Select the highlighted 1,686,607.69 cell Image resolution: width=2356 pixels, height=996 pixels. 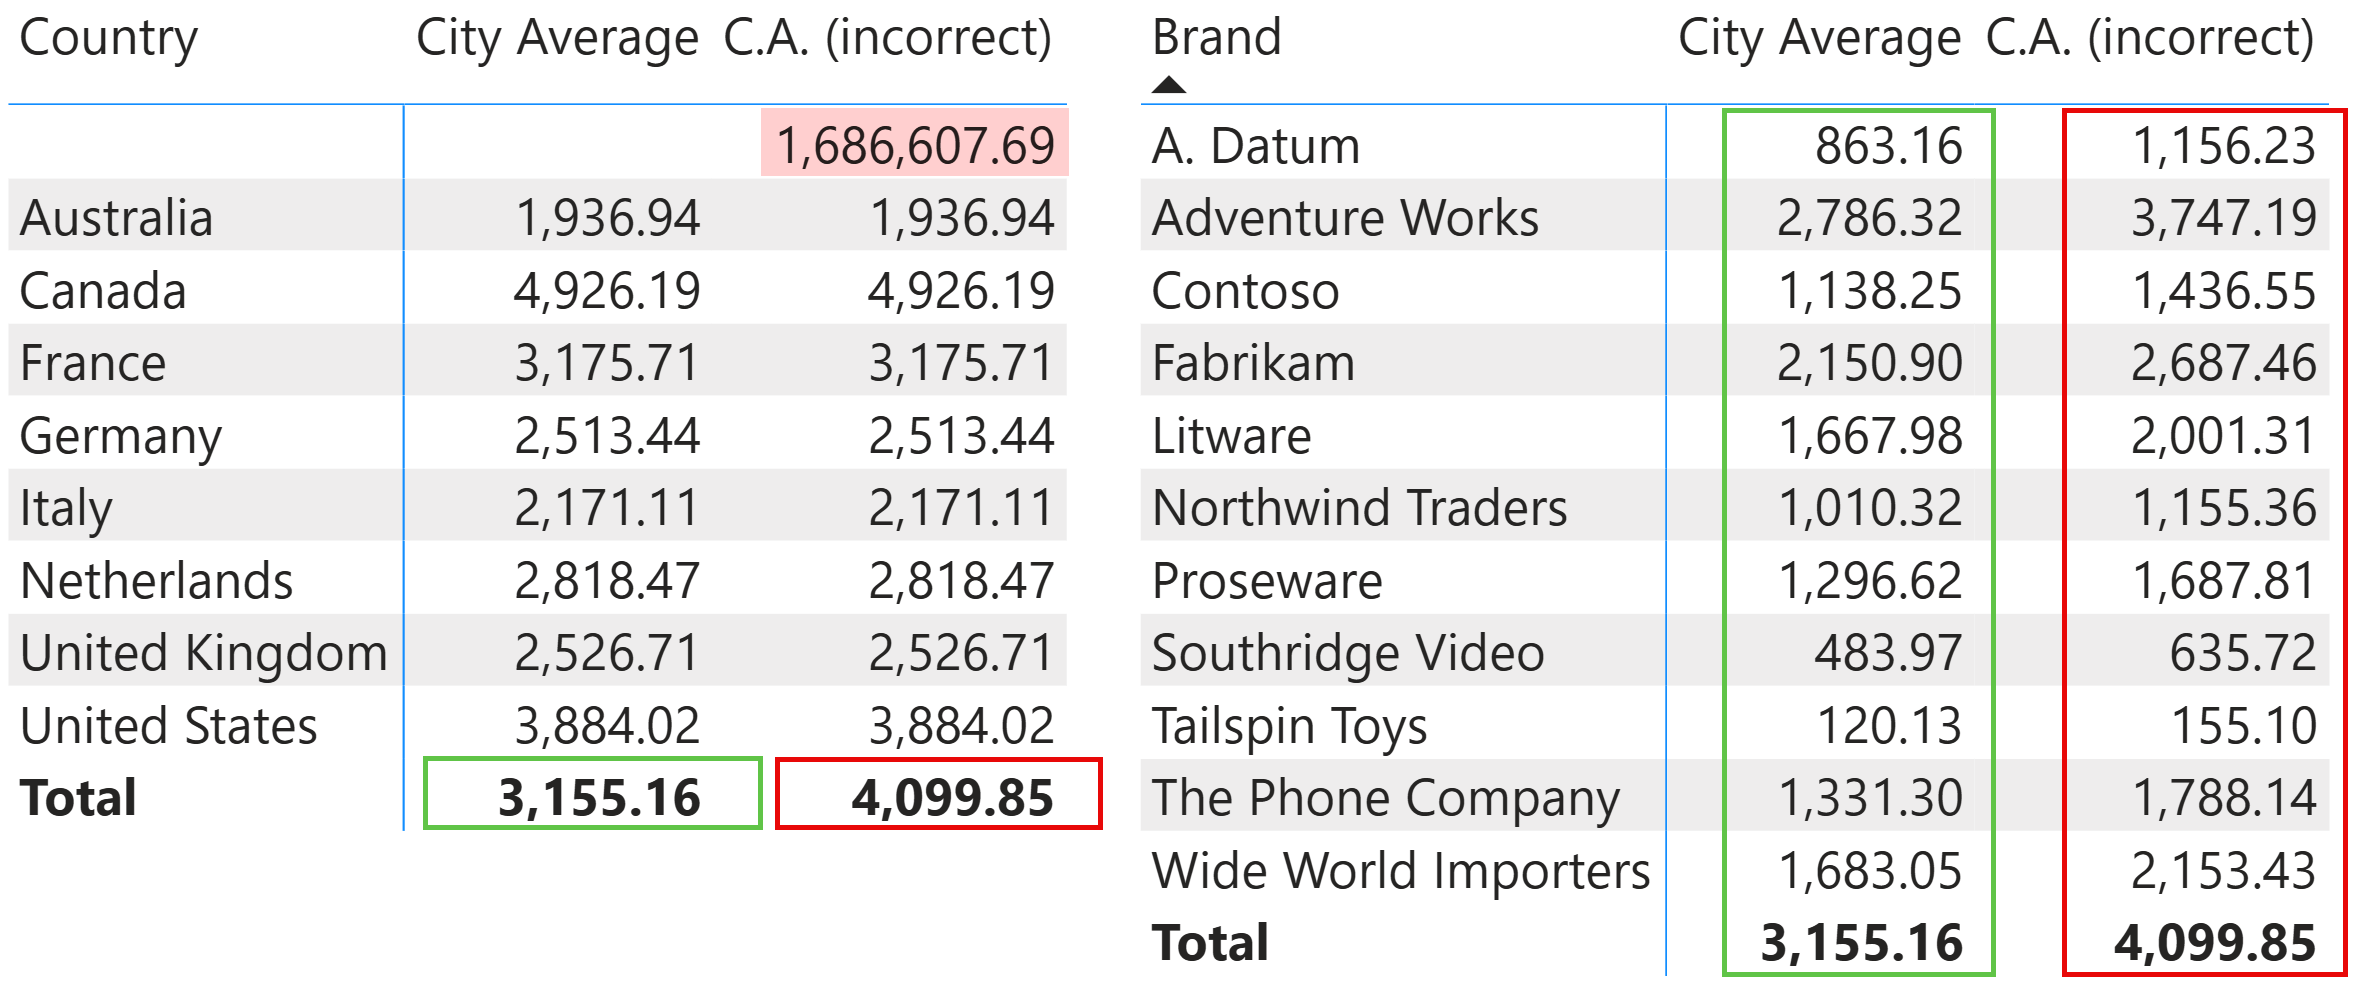tap(914, 144)
